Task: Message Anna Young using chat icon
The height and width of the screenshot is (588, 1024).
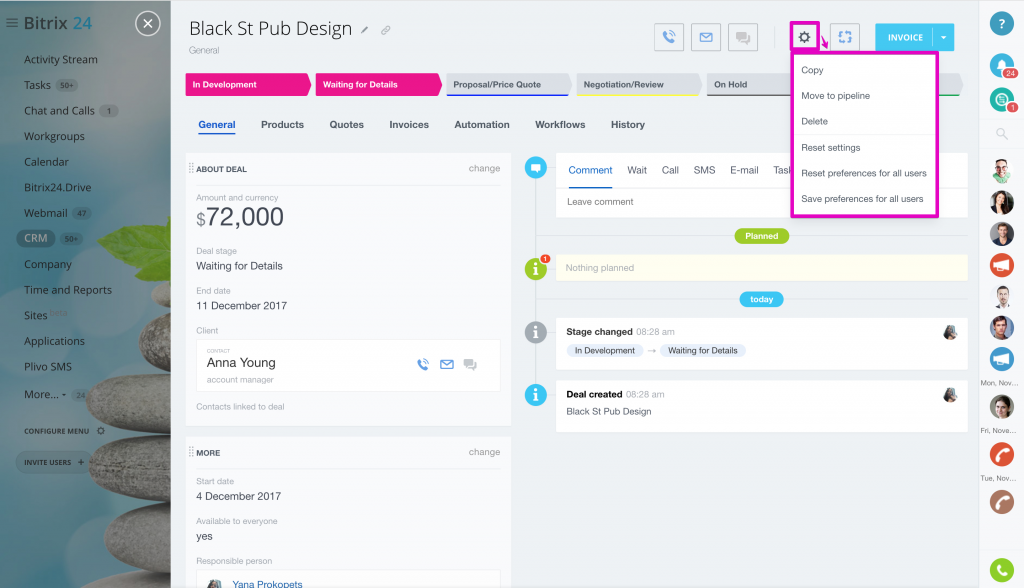Action: [470, 365]
